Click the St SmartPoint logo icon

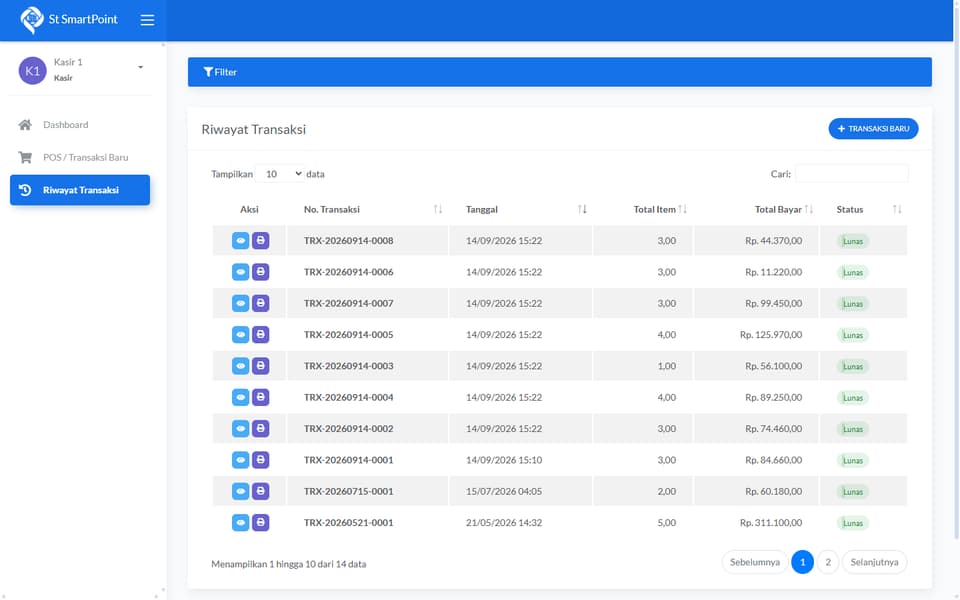[x=32, y=20]
